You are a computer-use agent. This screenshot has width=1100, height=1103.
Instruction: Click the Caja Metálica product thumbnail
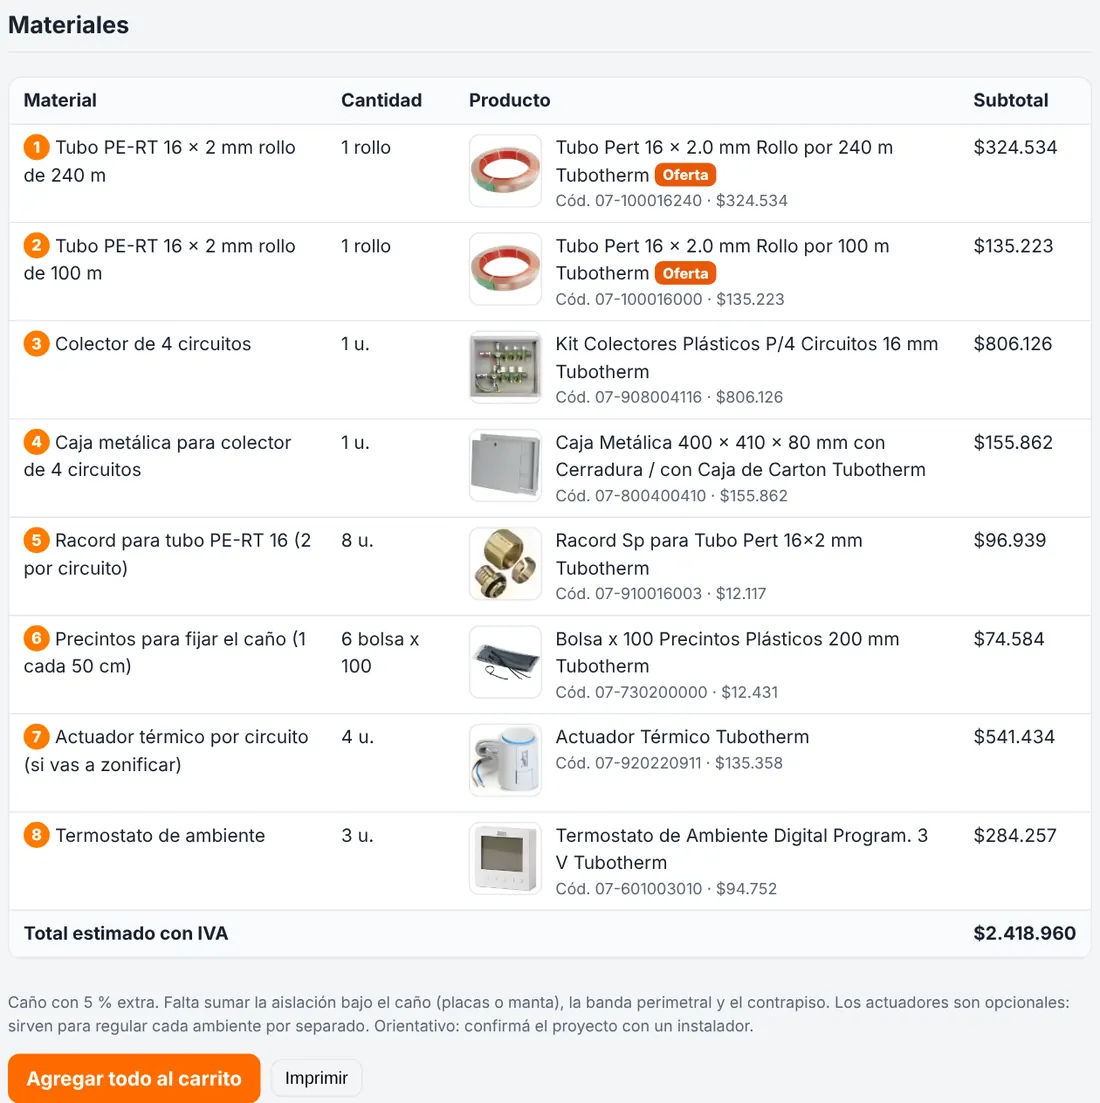(505, 466)
